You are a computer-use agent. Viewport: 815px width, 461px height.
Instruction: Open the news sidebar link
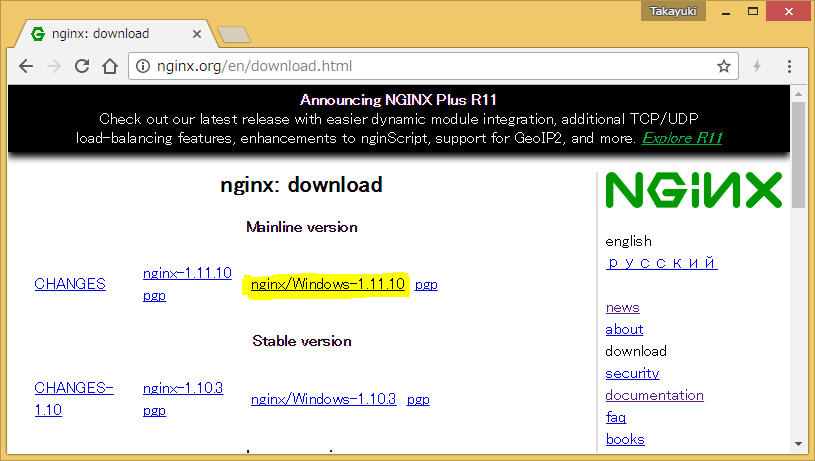[622, 307]
